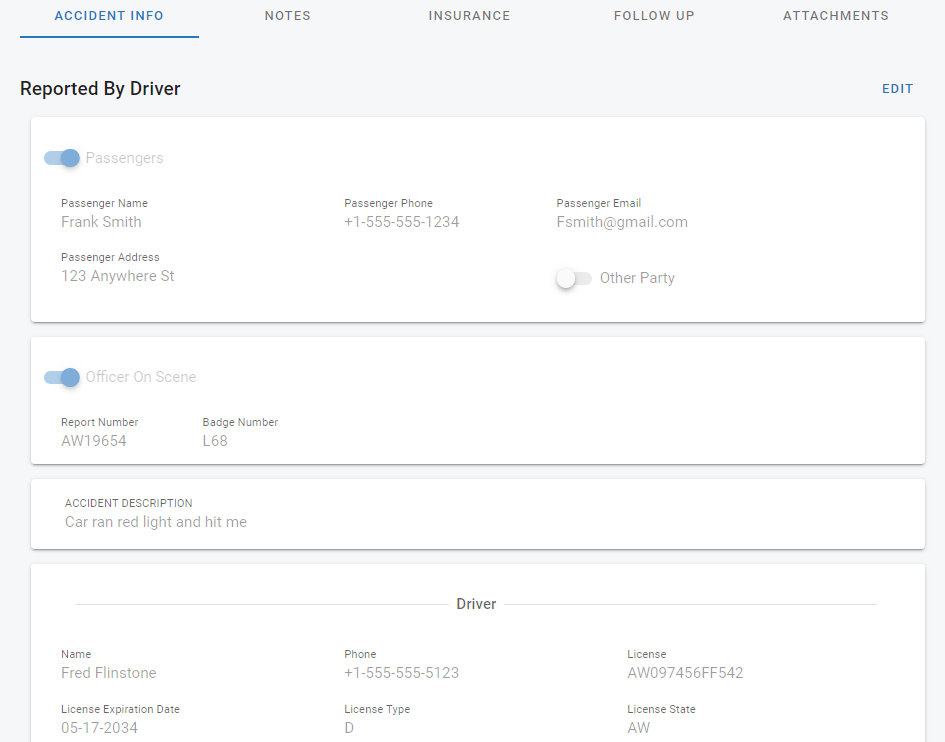Click the Edit link for Reported By Driver
Viewport: 945px width, 742px height.
click(897, 89)
